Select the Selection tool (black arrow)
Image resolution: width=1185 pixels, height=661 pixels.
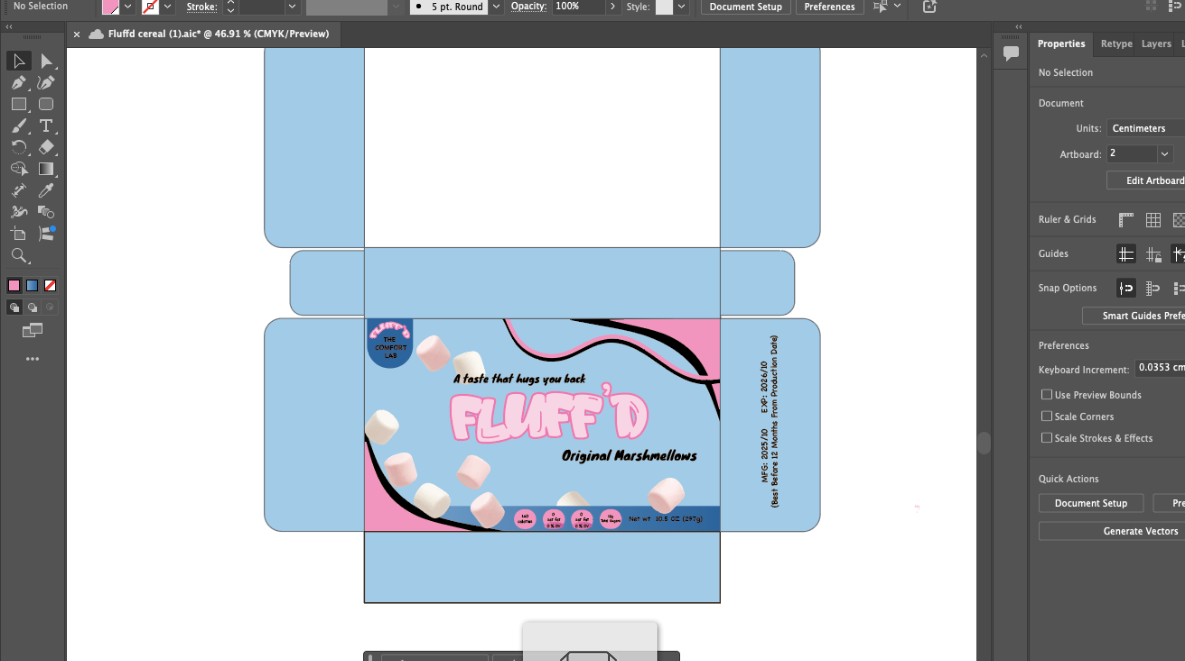pos(19,60)
